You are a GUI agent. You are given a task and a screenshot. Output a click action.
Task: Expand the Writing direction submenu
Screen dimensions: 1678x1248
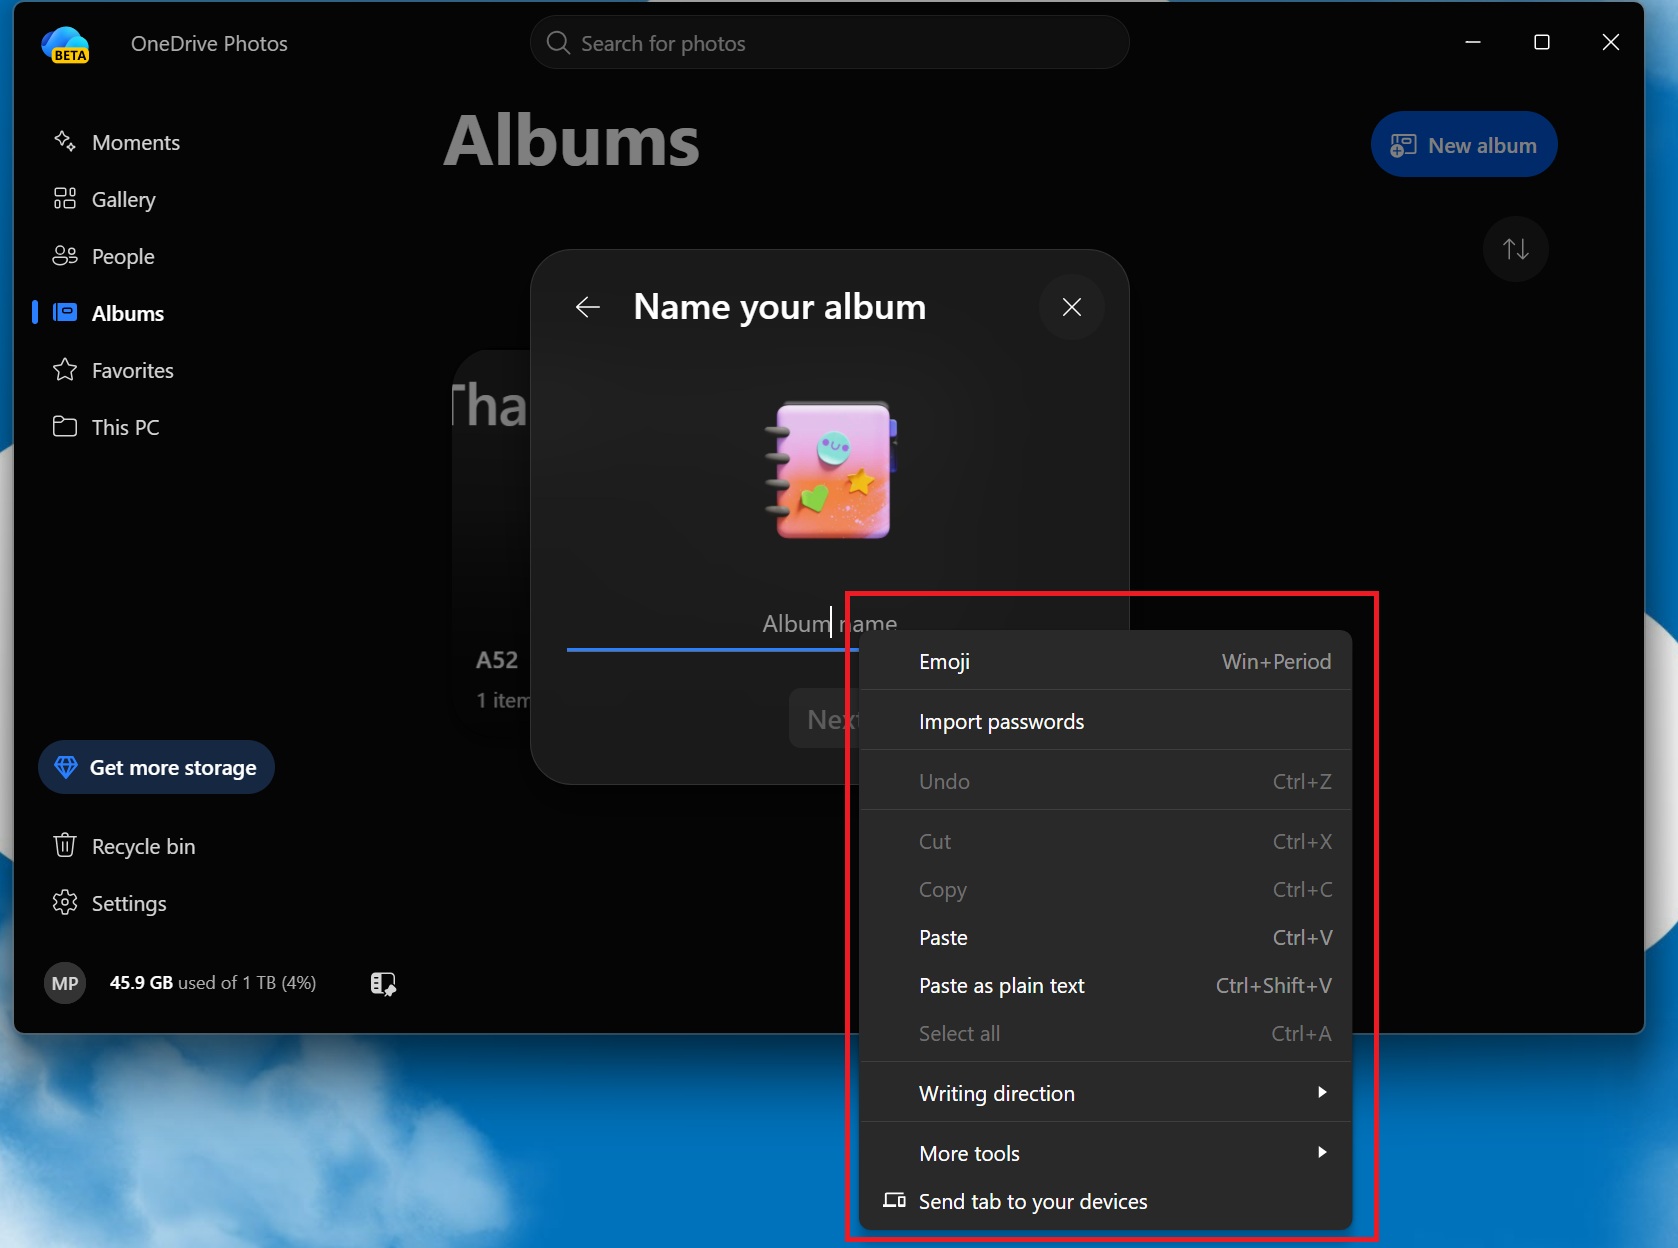(1105, 1093)
